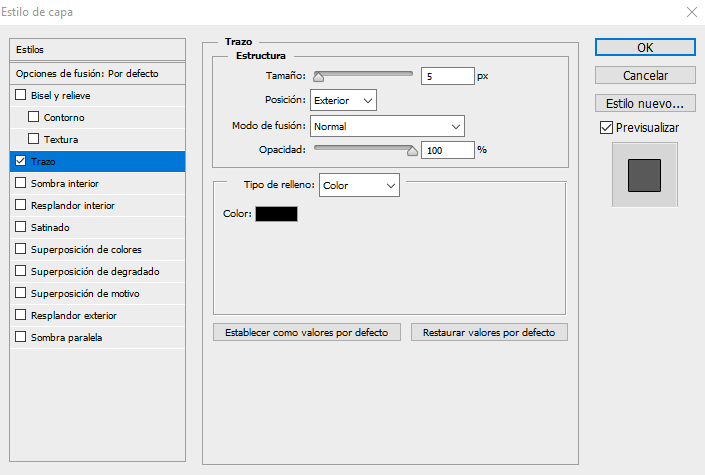Enable Superposición de motivo checkbox

coord(21,293)
